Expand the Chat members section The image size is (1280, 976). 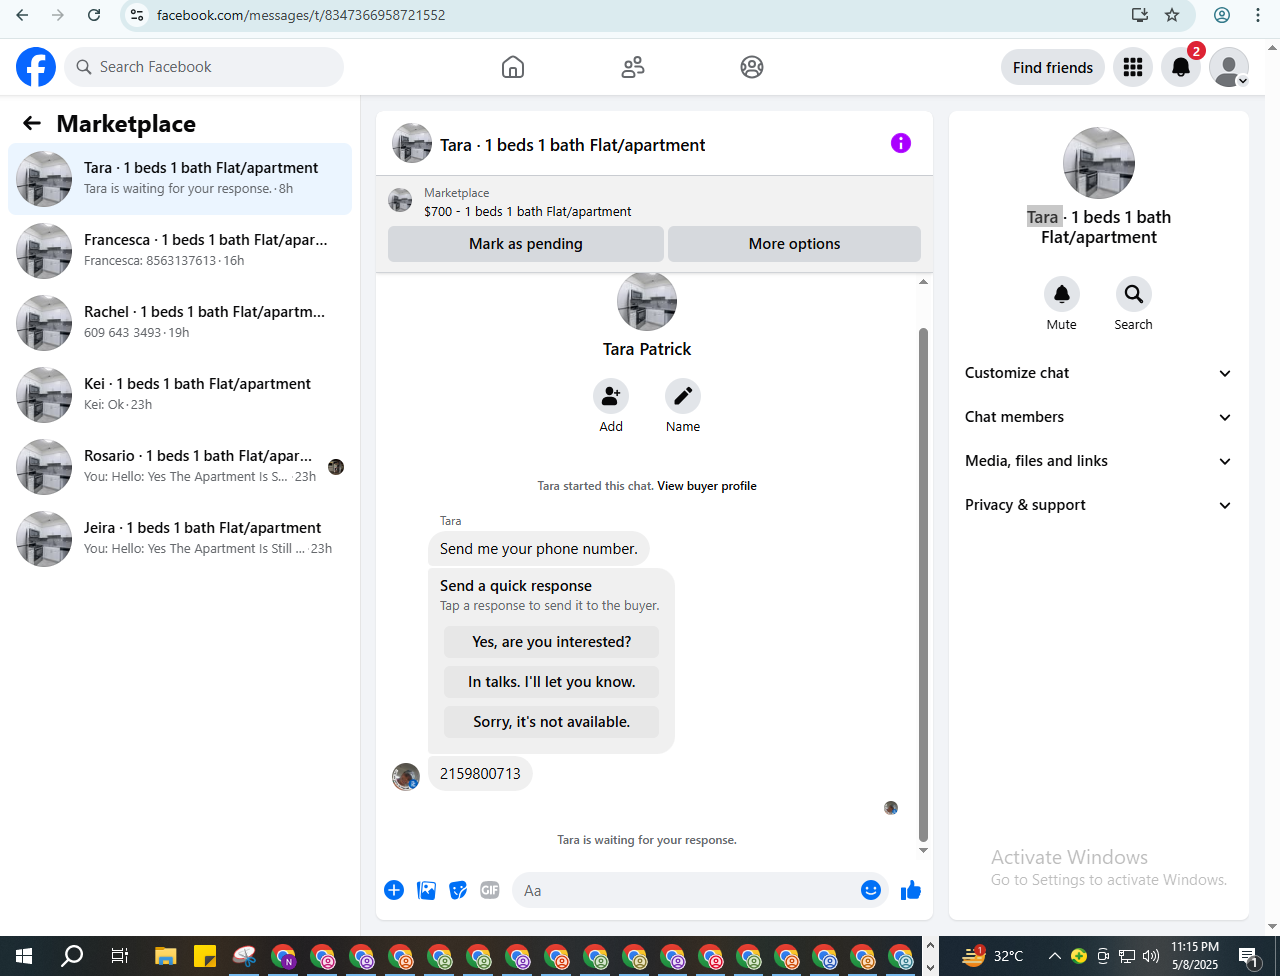coord(1099,417)
